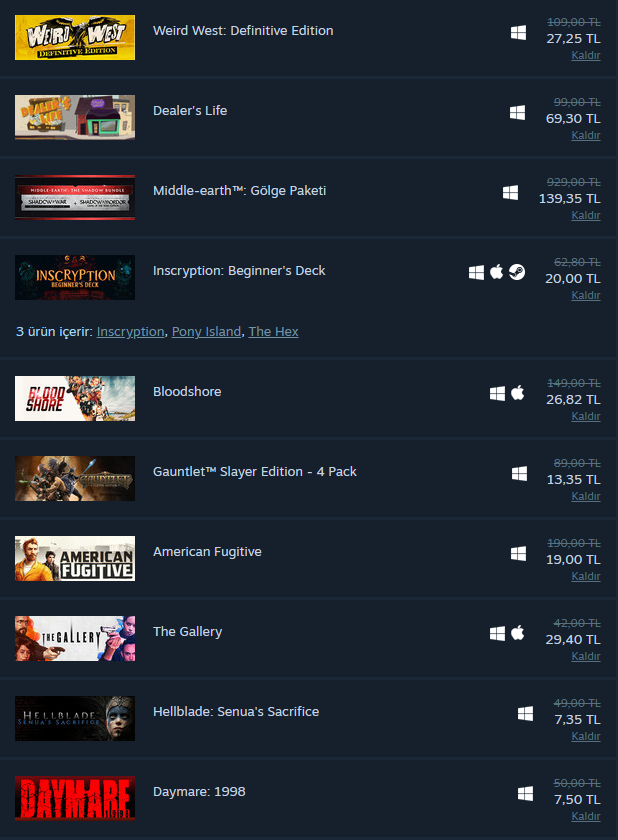Click the Windows icon for Middle-earth Gölge Paketi
This screenshot has width=618, height=840.
point(510,193)
